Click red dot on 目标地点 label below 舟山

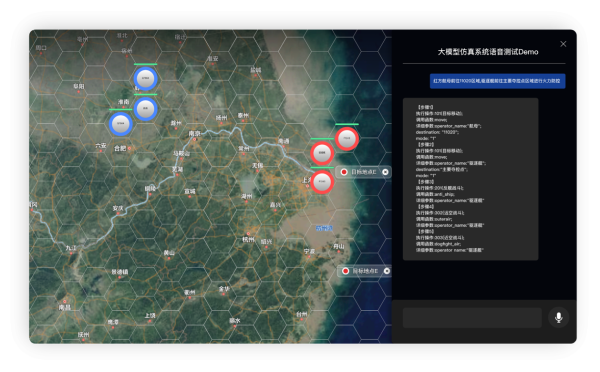point(345,271)
